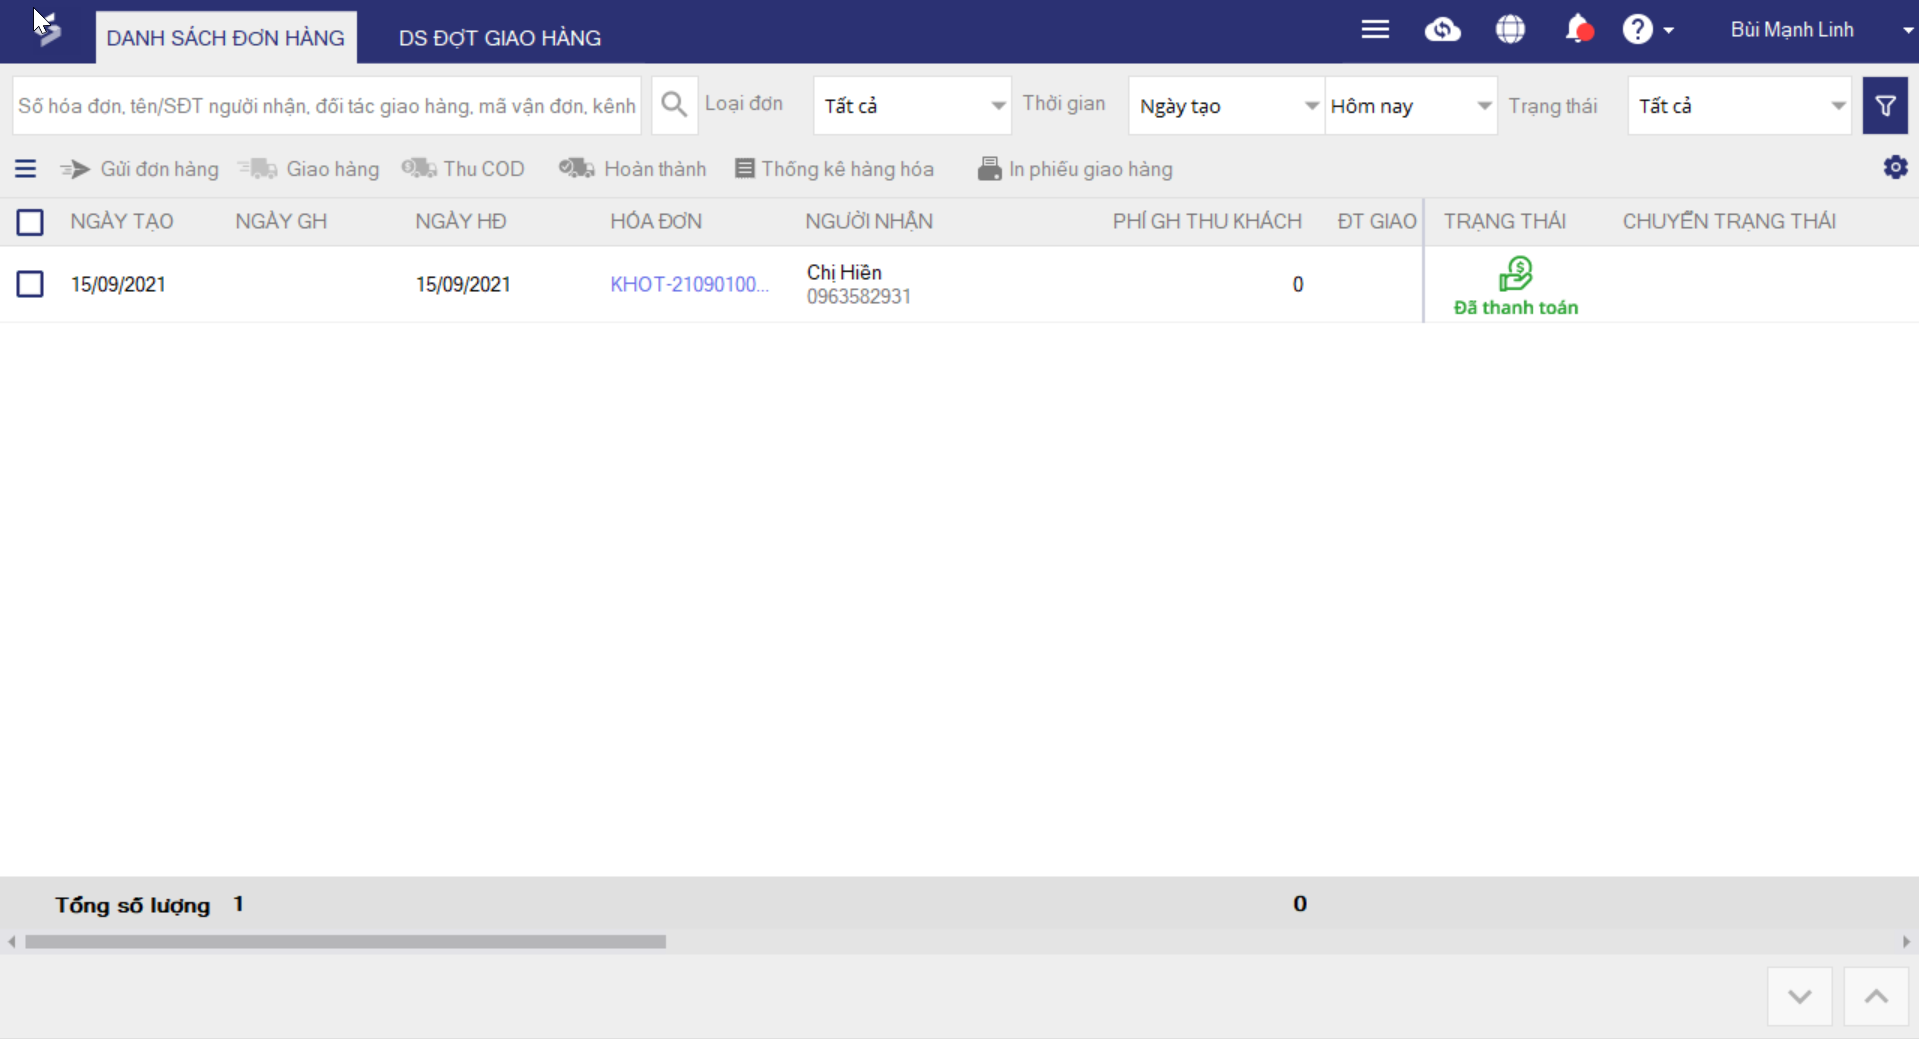Click the expand-up chevron button at bottom
Viewport: 1919px width, 1039px height.
(1876, 996)
